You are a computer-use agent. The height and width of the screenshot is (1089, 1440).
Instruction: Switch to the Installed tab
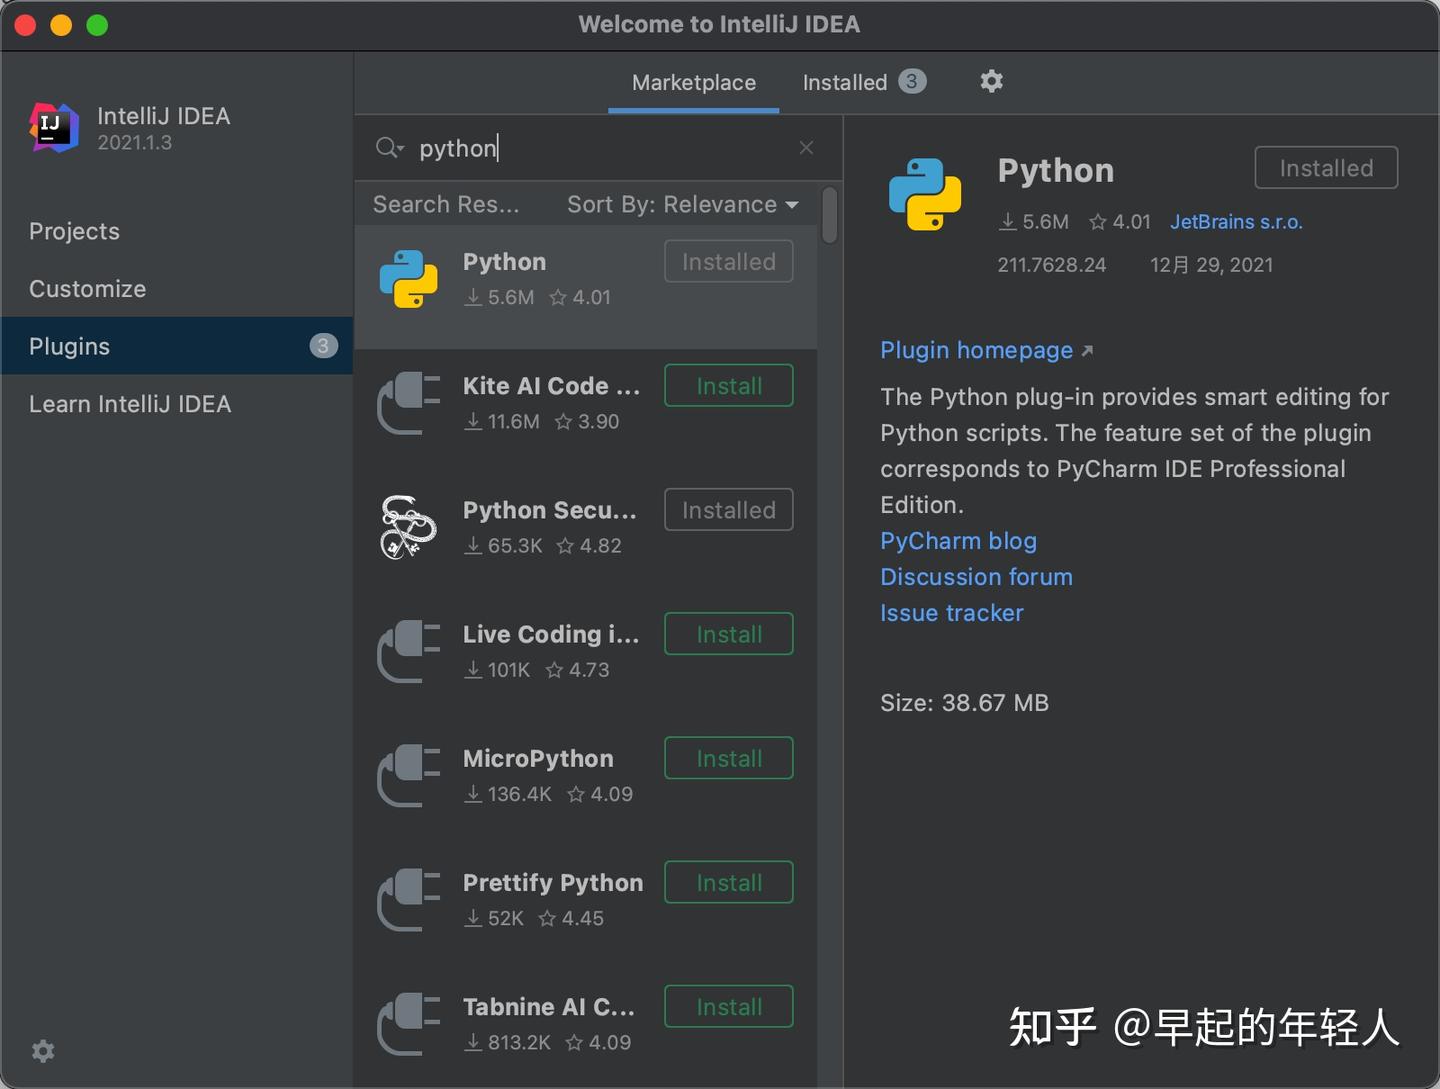tap(845, 82)
